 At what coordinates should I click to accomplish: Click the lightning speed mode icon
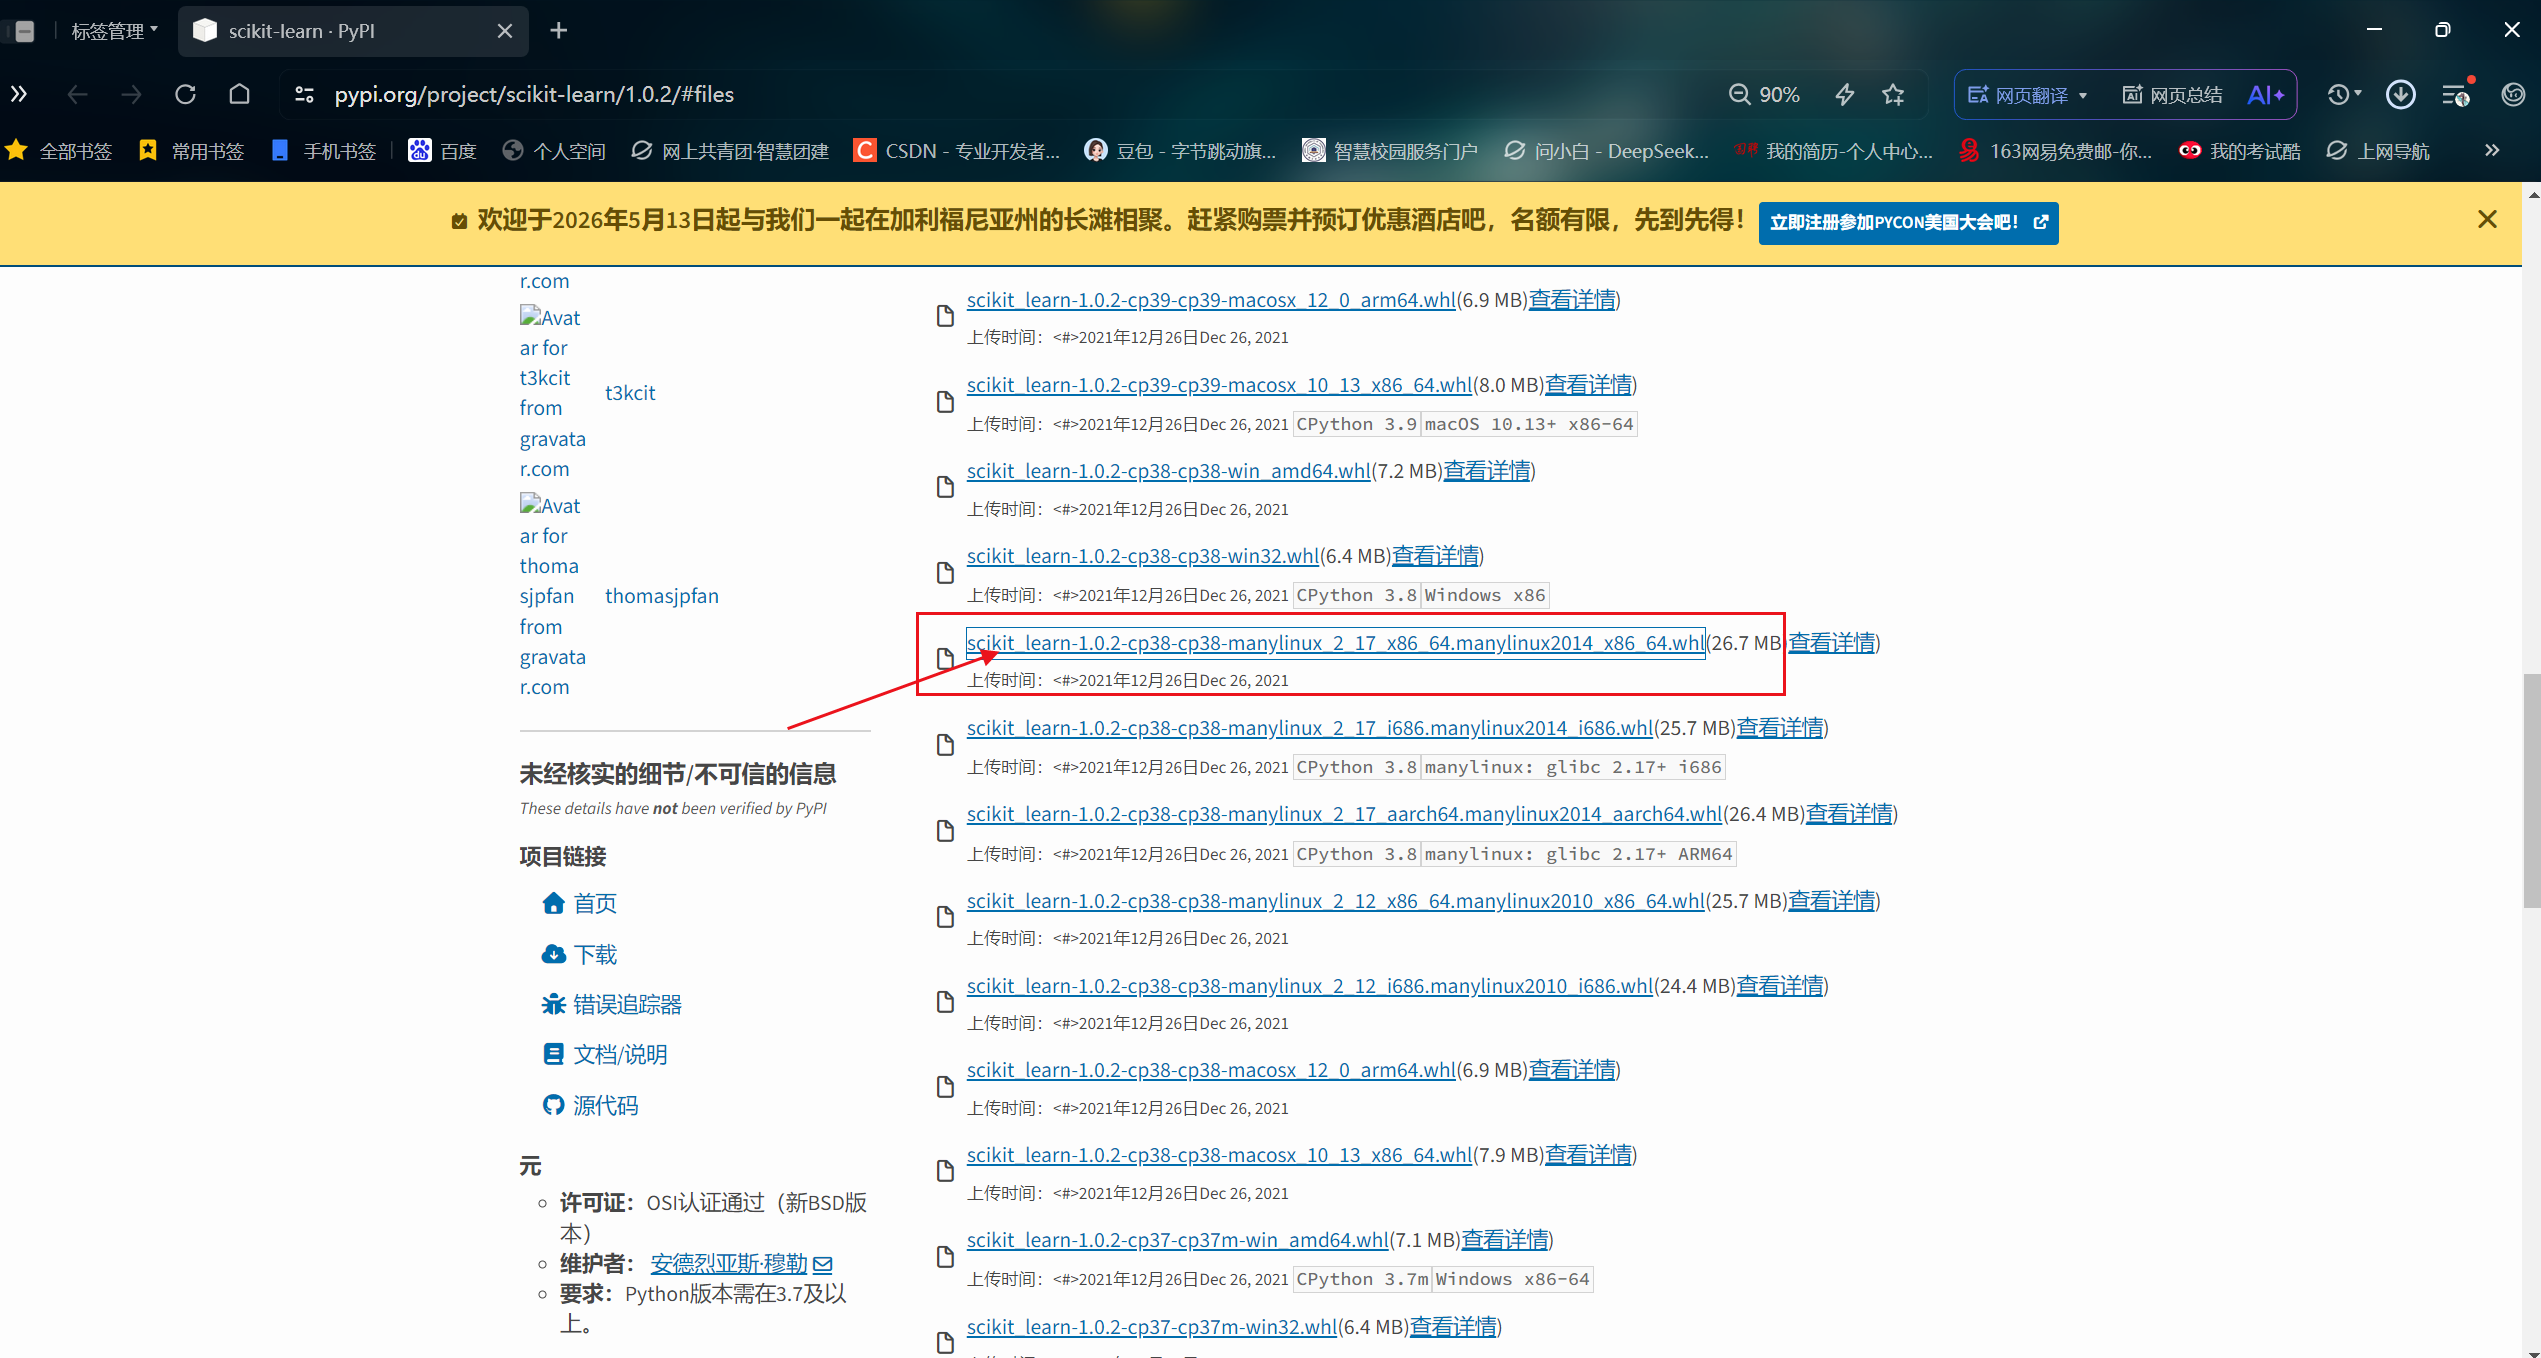[1845, 94]
